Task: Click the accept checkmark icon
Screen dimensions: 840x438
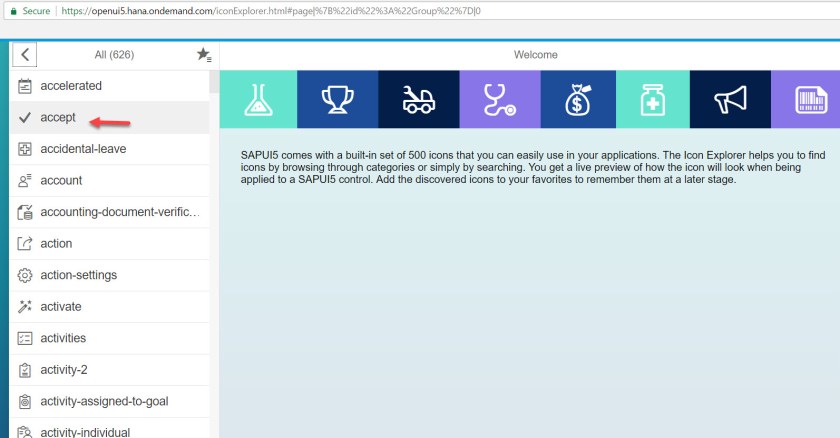Action: 25,117
